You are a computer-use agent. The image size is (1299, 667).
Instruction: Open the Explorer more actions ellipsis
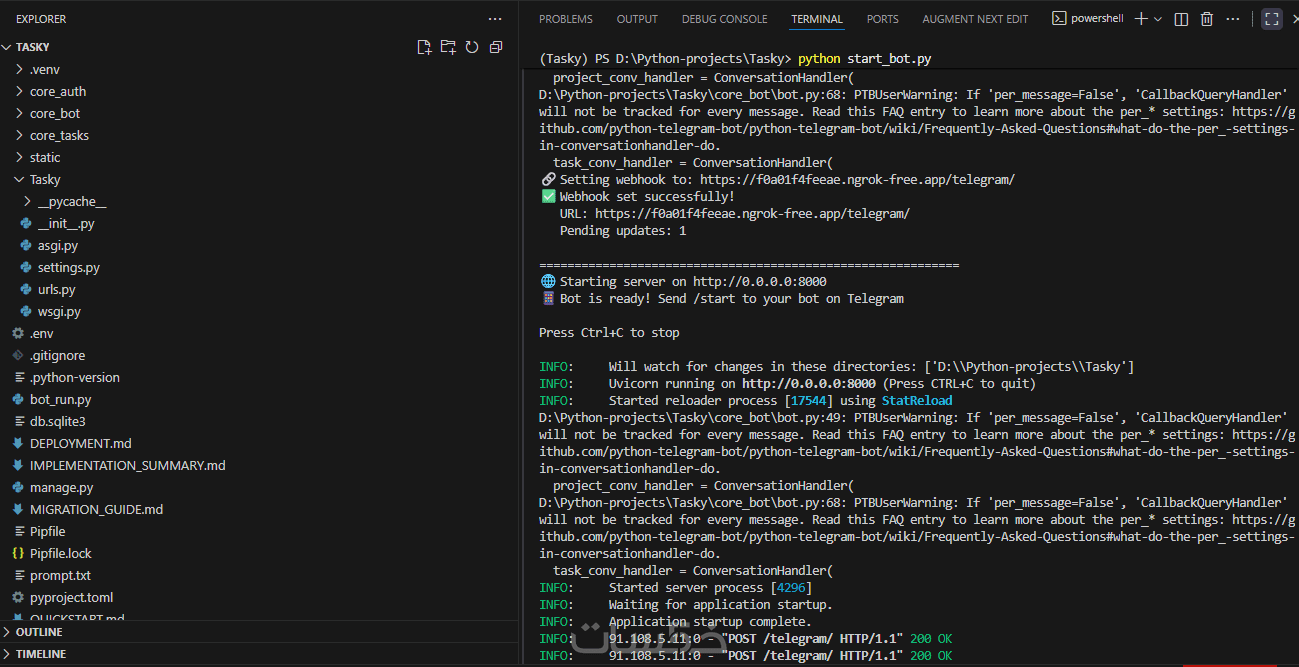[495, 19]
